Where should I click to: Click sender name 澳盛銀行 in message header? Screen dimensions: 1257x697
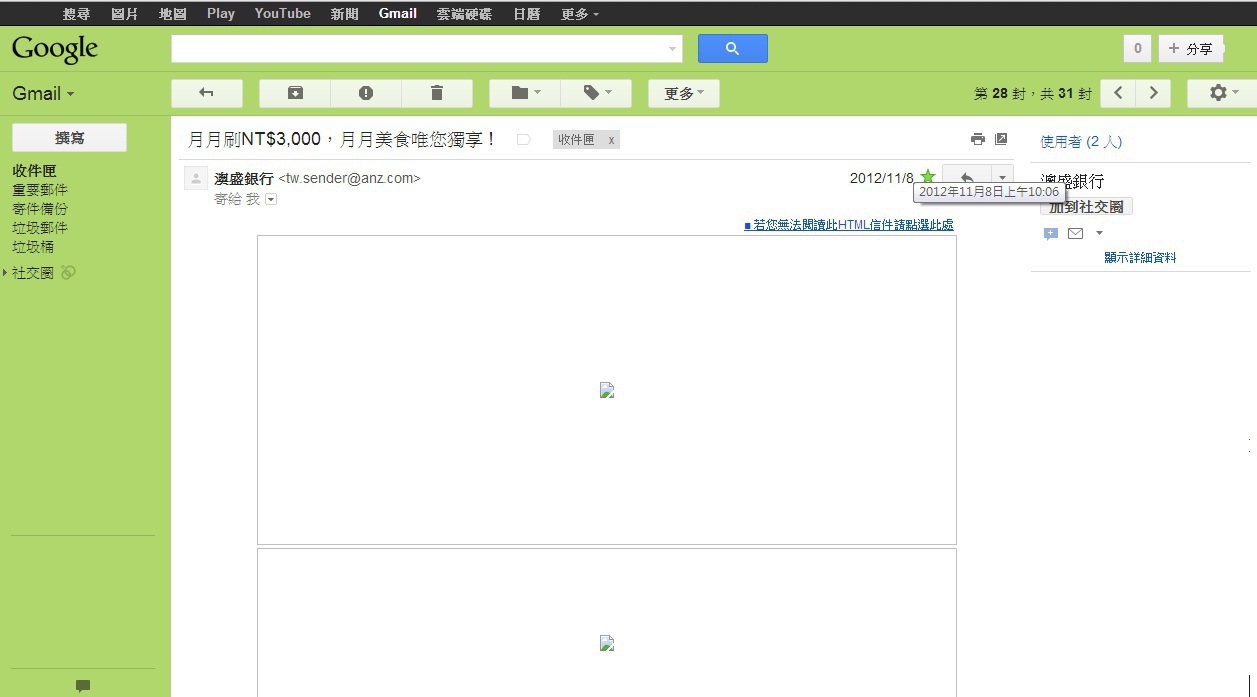(x=243, y=178)
